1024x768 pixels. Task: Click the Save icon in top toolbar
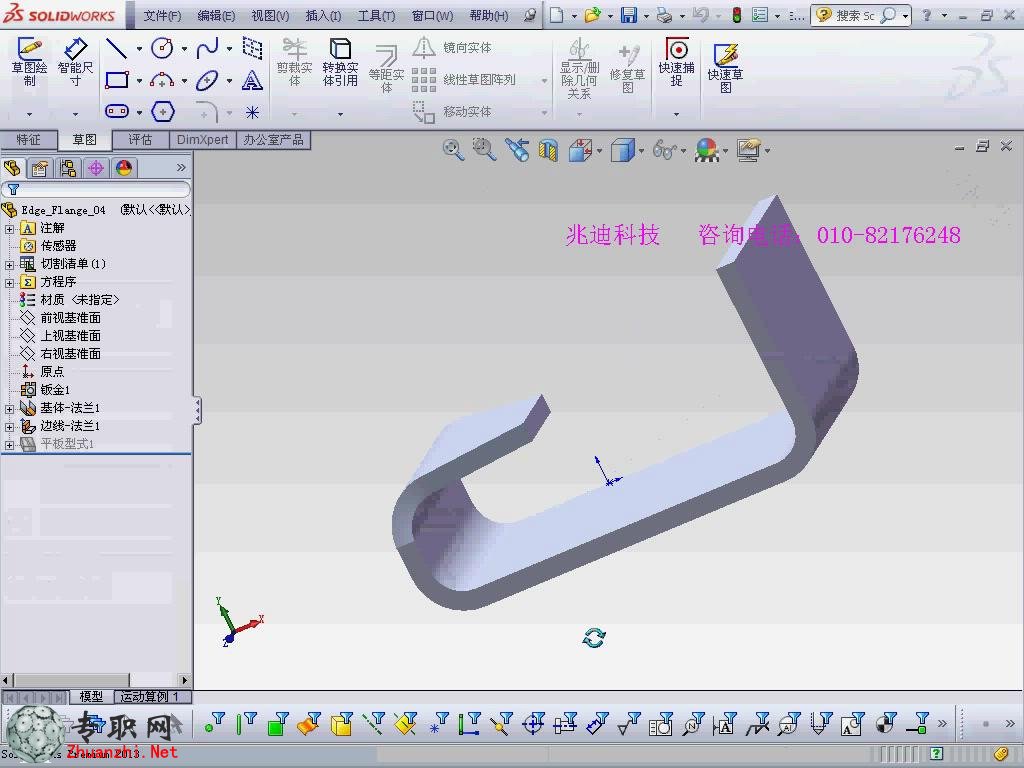click(x=628, y=15)
